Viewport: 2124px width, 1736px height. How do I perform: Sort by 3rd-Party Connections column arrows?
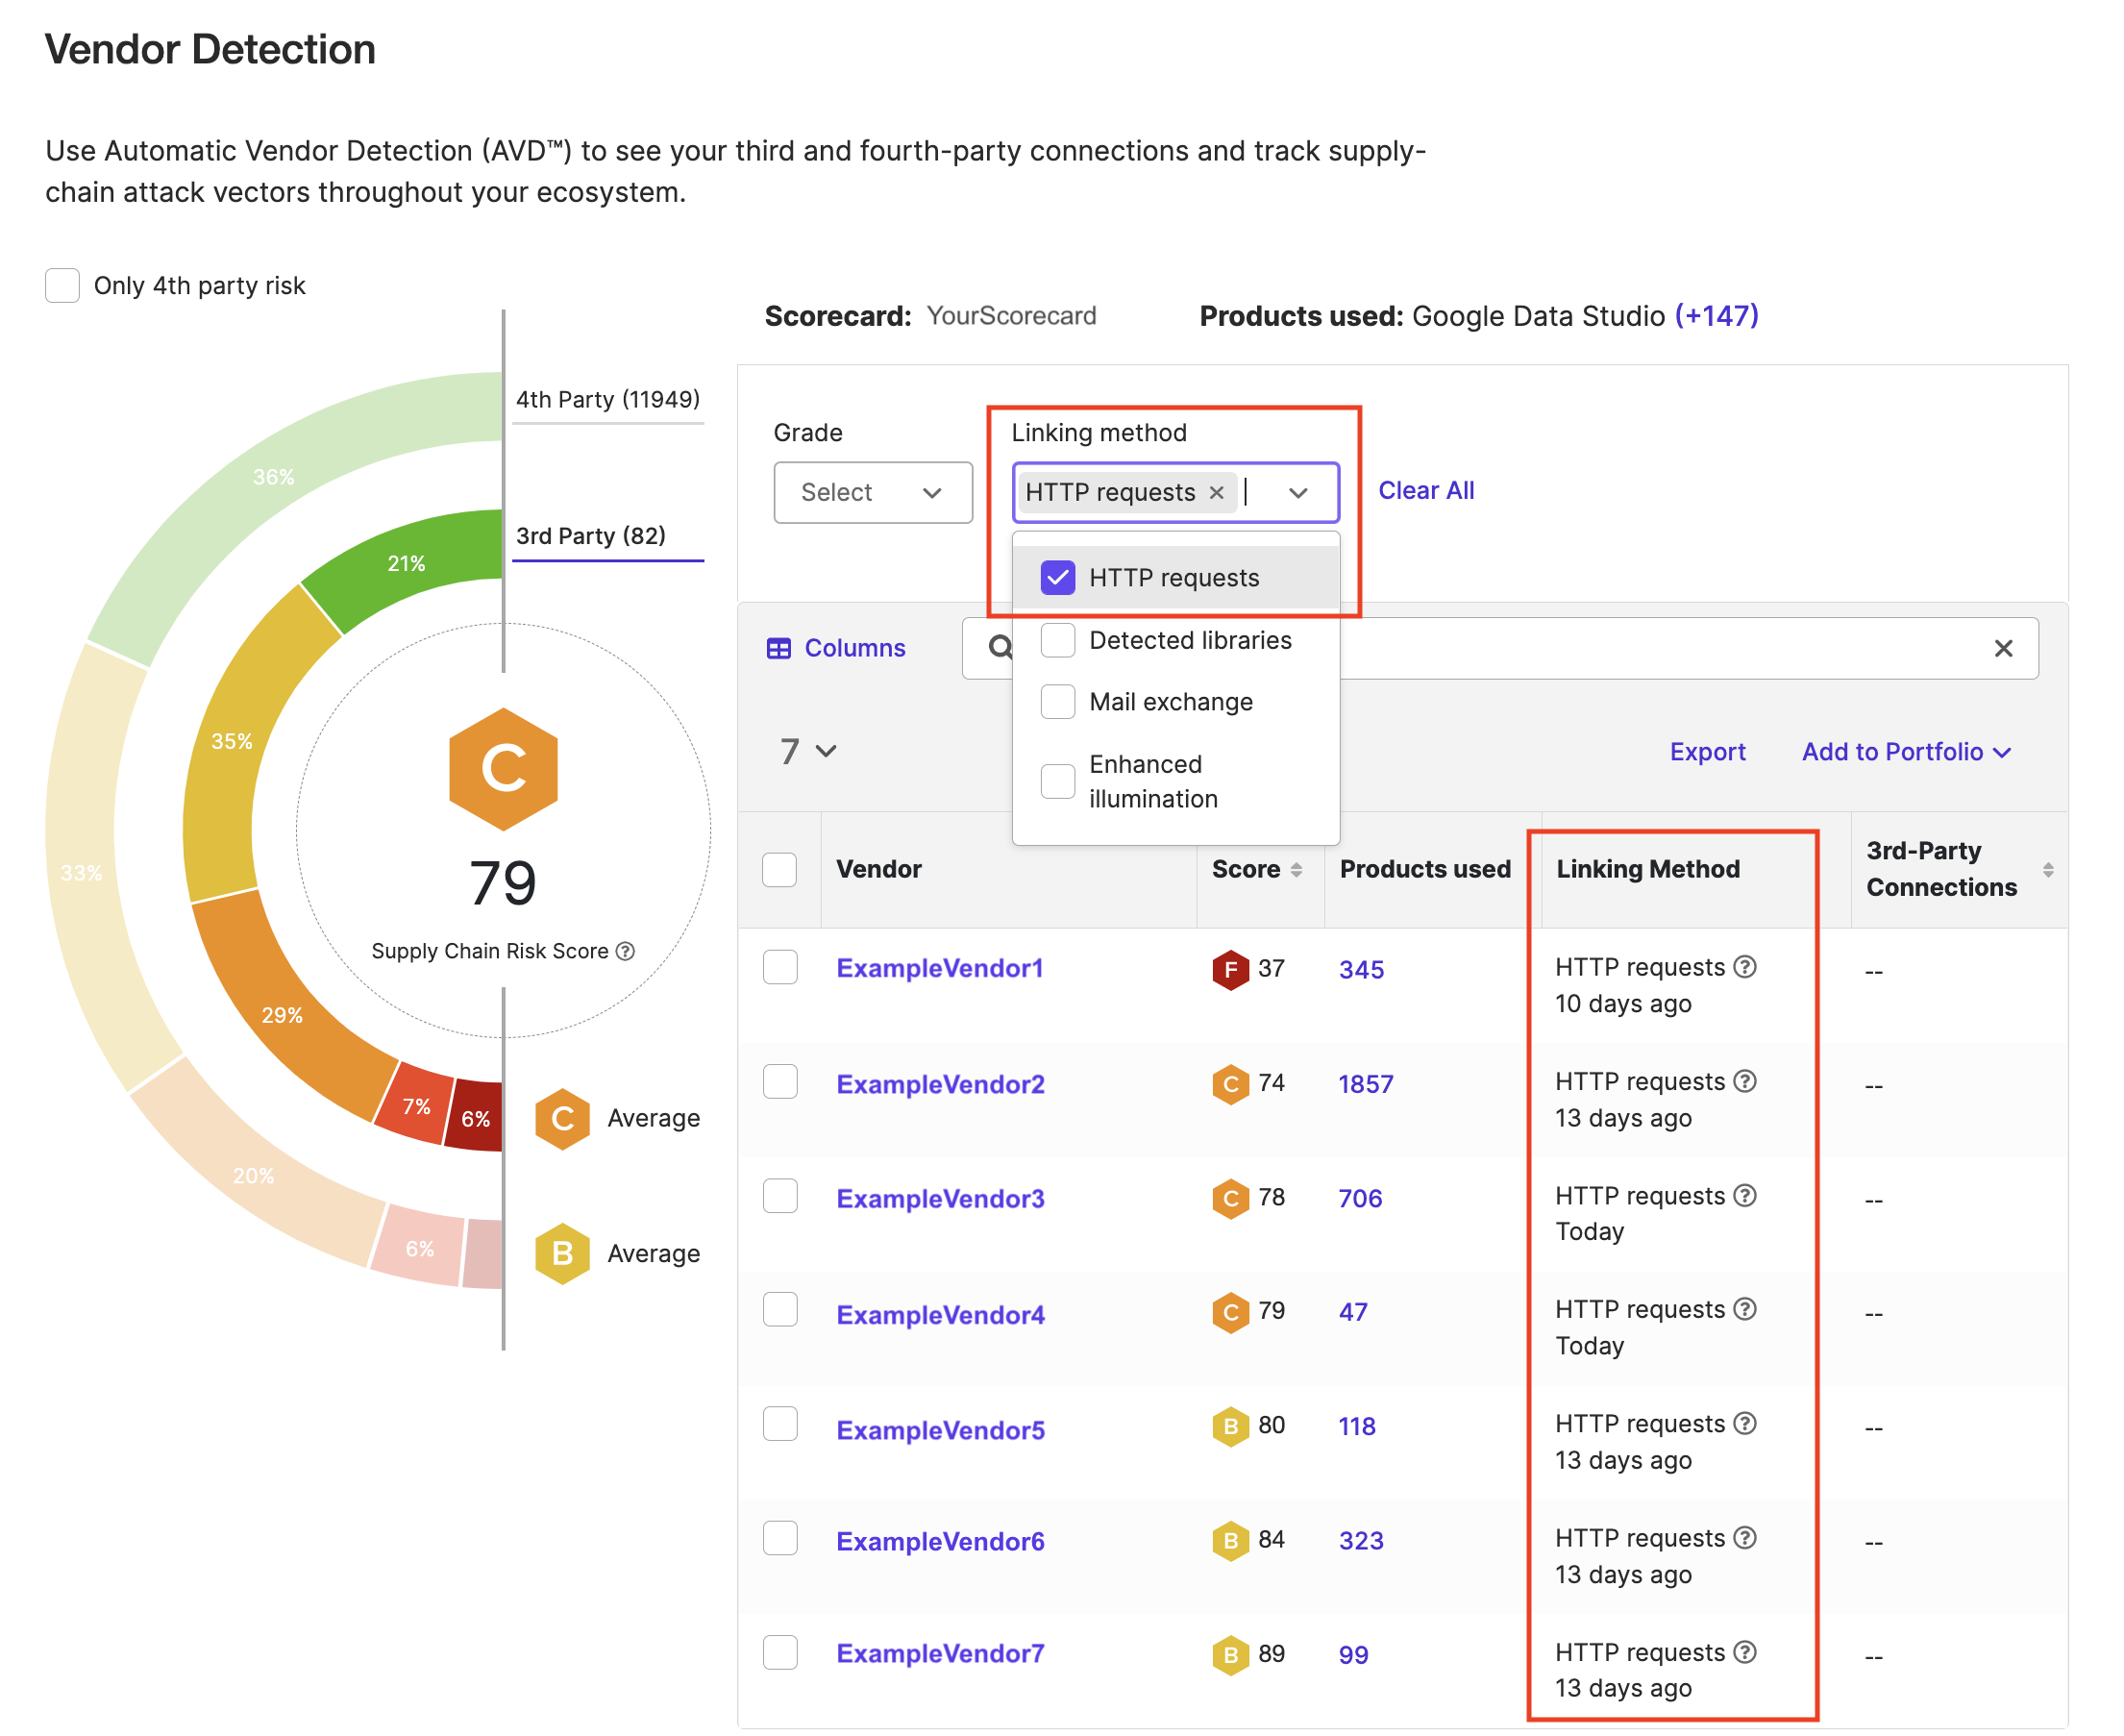coord(2047,869)
